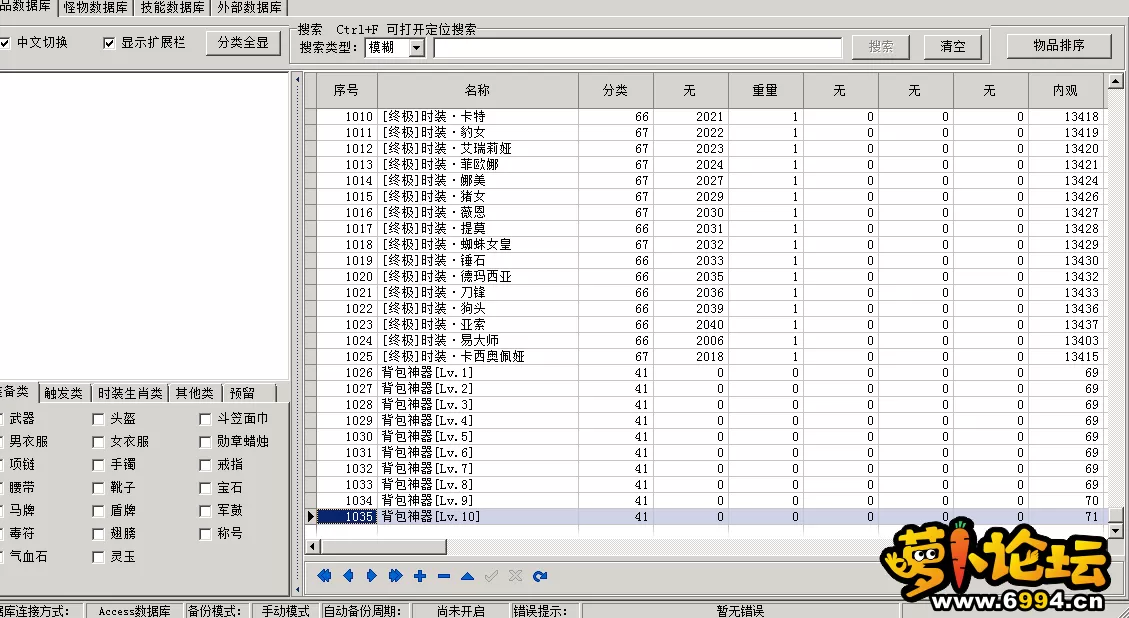
Task: Tick the 戒指 checkbox
Action: point(205,465)
